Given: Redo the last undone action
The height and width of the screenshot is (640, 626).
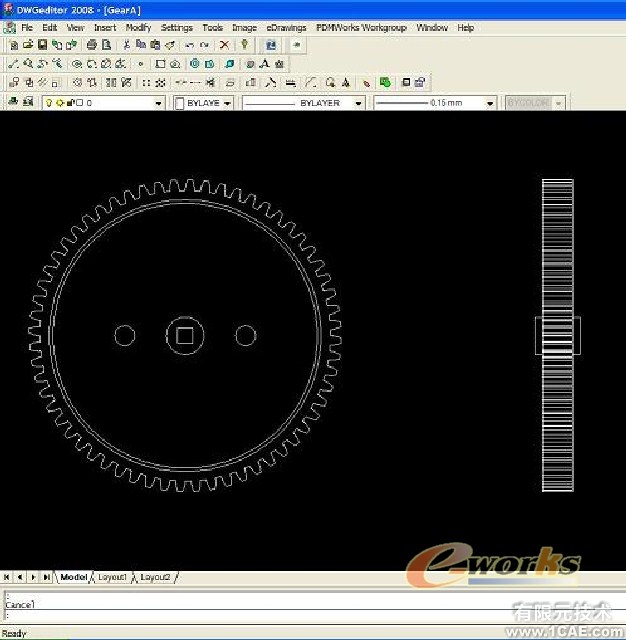Looking at the screenshot, I should coord(204,45).
